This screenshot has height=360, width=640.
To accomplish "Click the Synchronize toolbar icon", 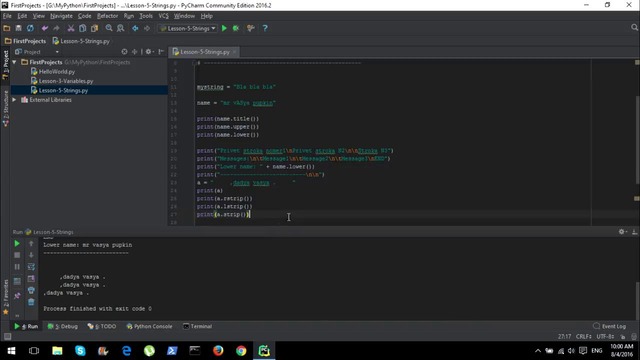I will click(30, 28).
